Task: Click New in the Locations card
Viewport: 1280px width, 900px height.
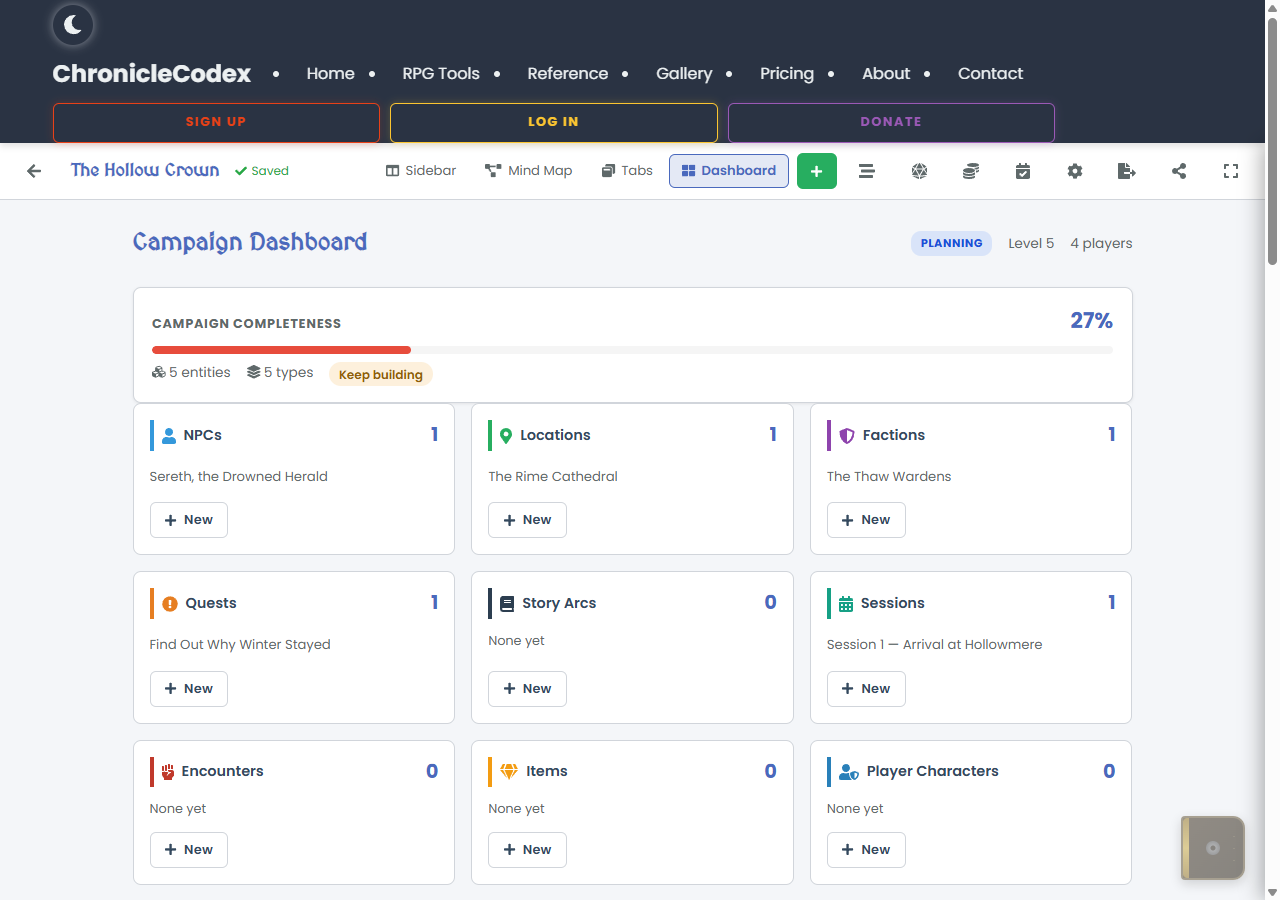Action: pyautogui.click(x=527, y=520)
